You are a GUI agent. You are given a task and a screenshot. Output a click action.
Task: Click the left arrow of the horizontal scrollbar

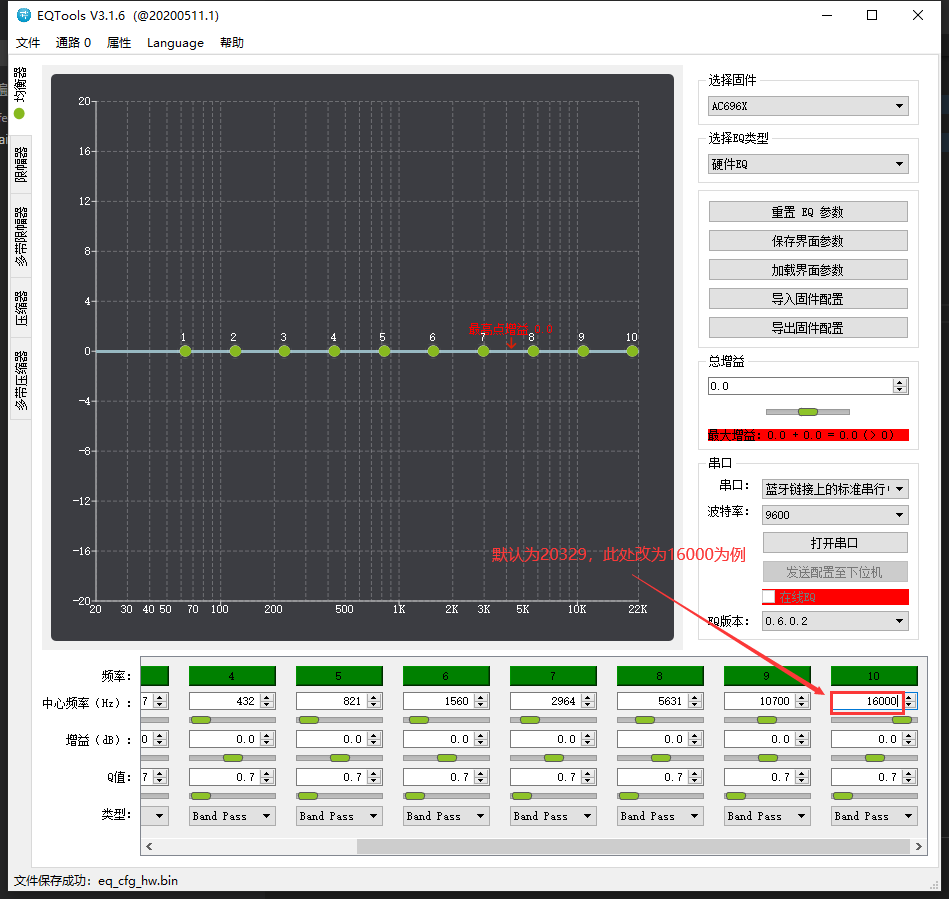pos(149,846)
